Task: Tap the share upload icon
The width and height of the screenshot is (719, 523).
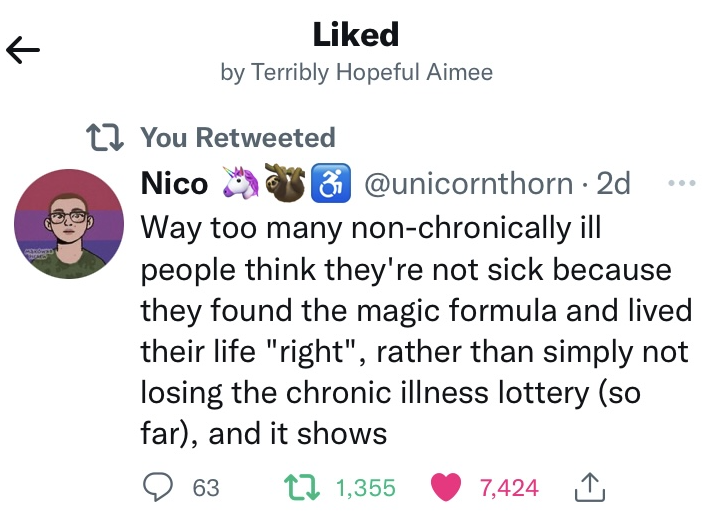Action: pos(592,487)
